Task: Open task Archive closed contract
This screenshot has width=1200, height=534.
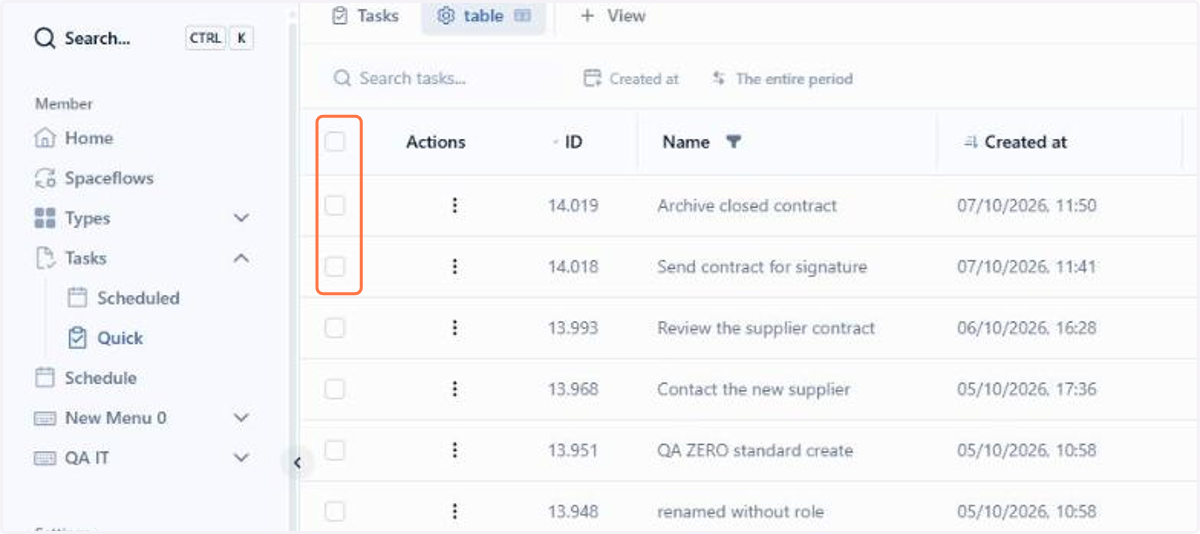Action: 747,206
